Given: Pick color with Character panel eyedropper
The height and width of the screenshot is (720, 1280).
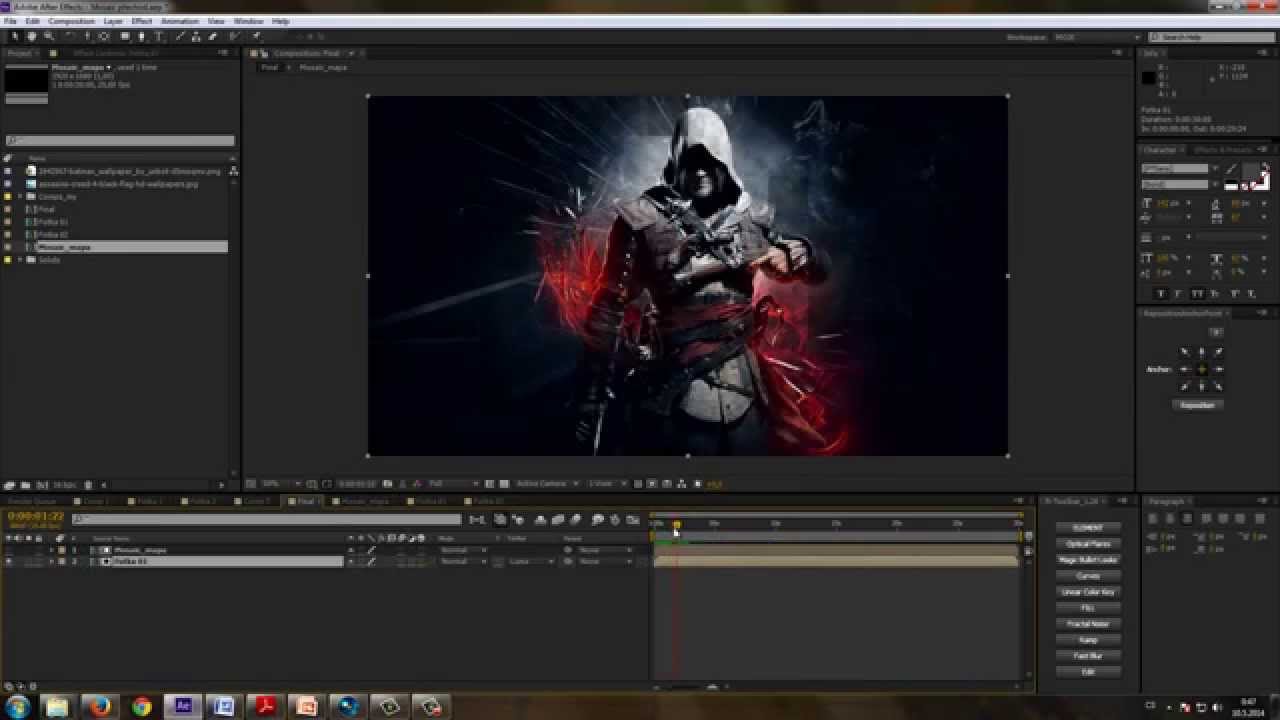Looking at the screenshot, I should [1232, 169].
